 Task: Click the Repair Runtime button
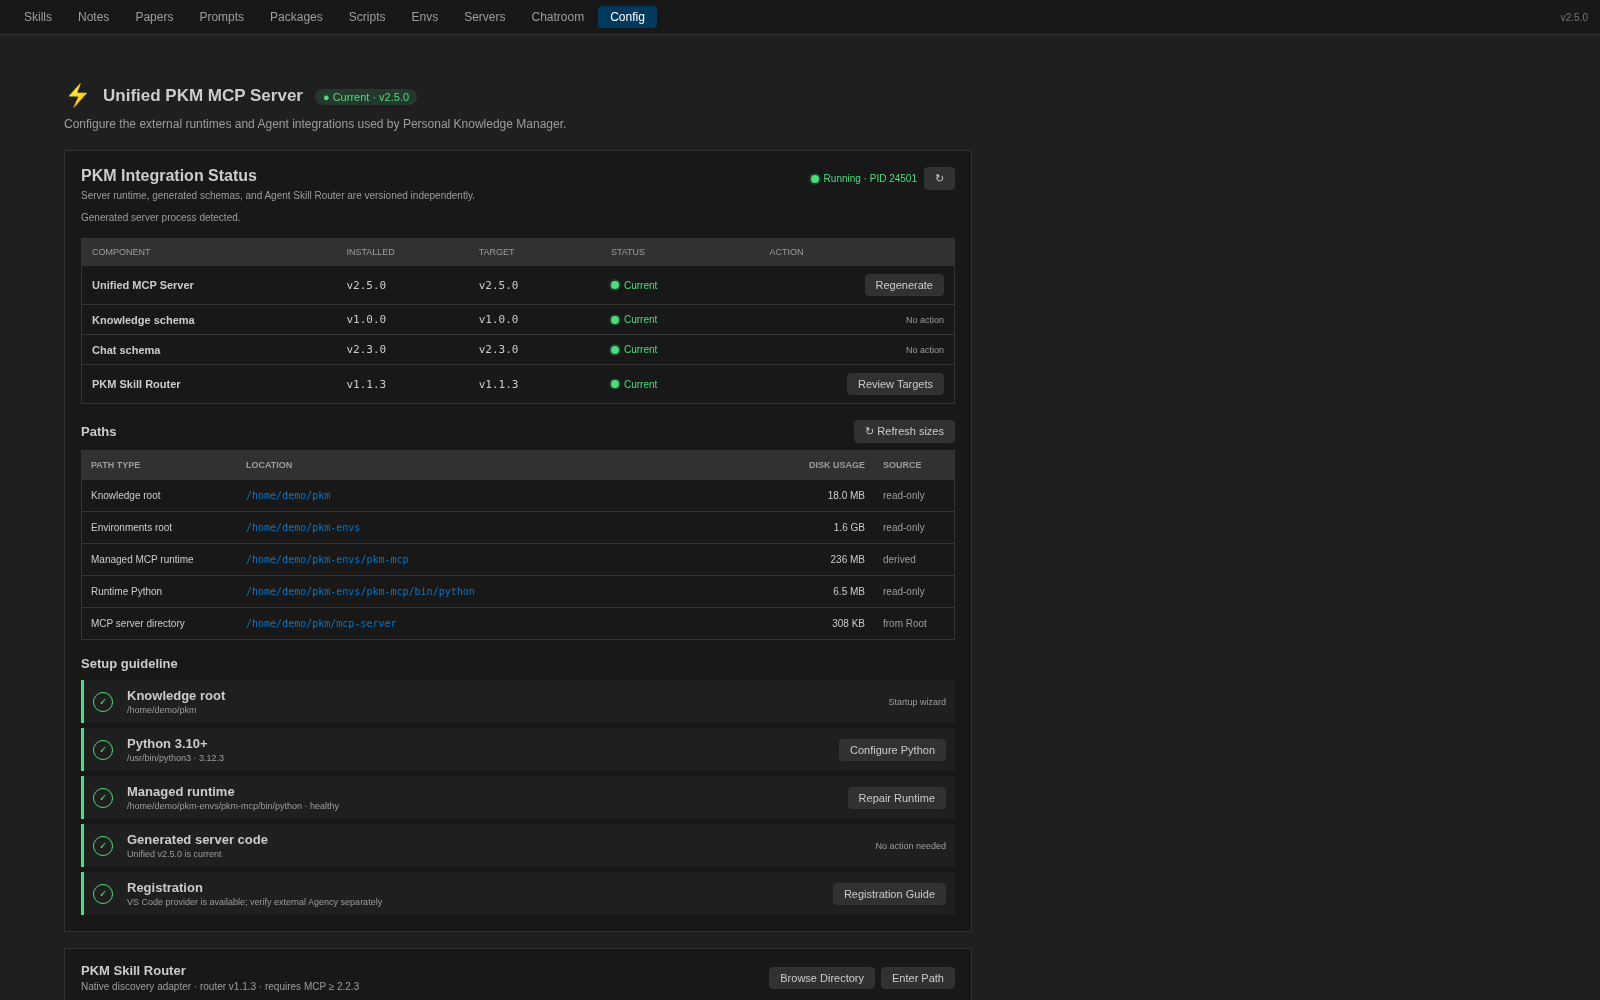tap(896, 798)
